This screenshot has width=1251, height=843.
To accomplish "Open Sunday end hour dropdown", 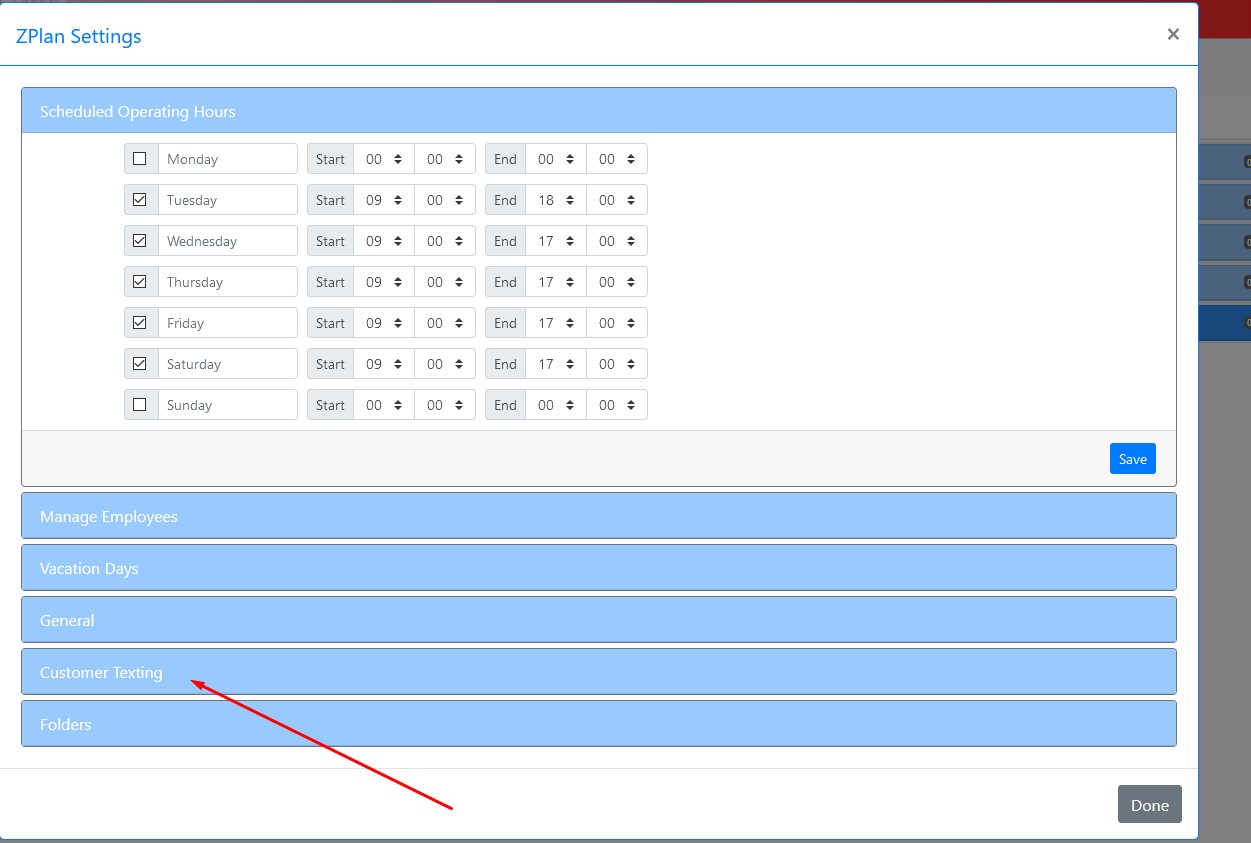I will tap(556, 405).
